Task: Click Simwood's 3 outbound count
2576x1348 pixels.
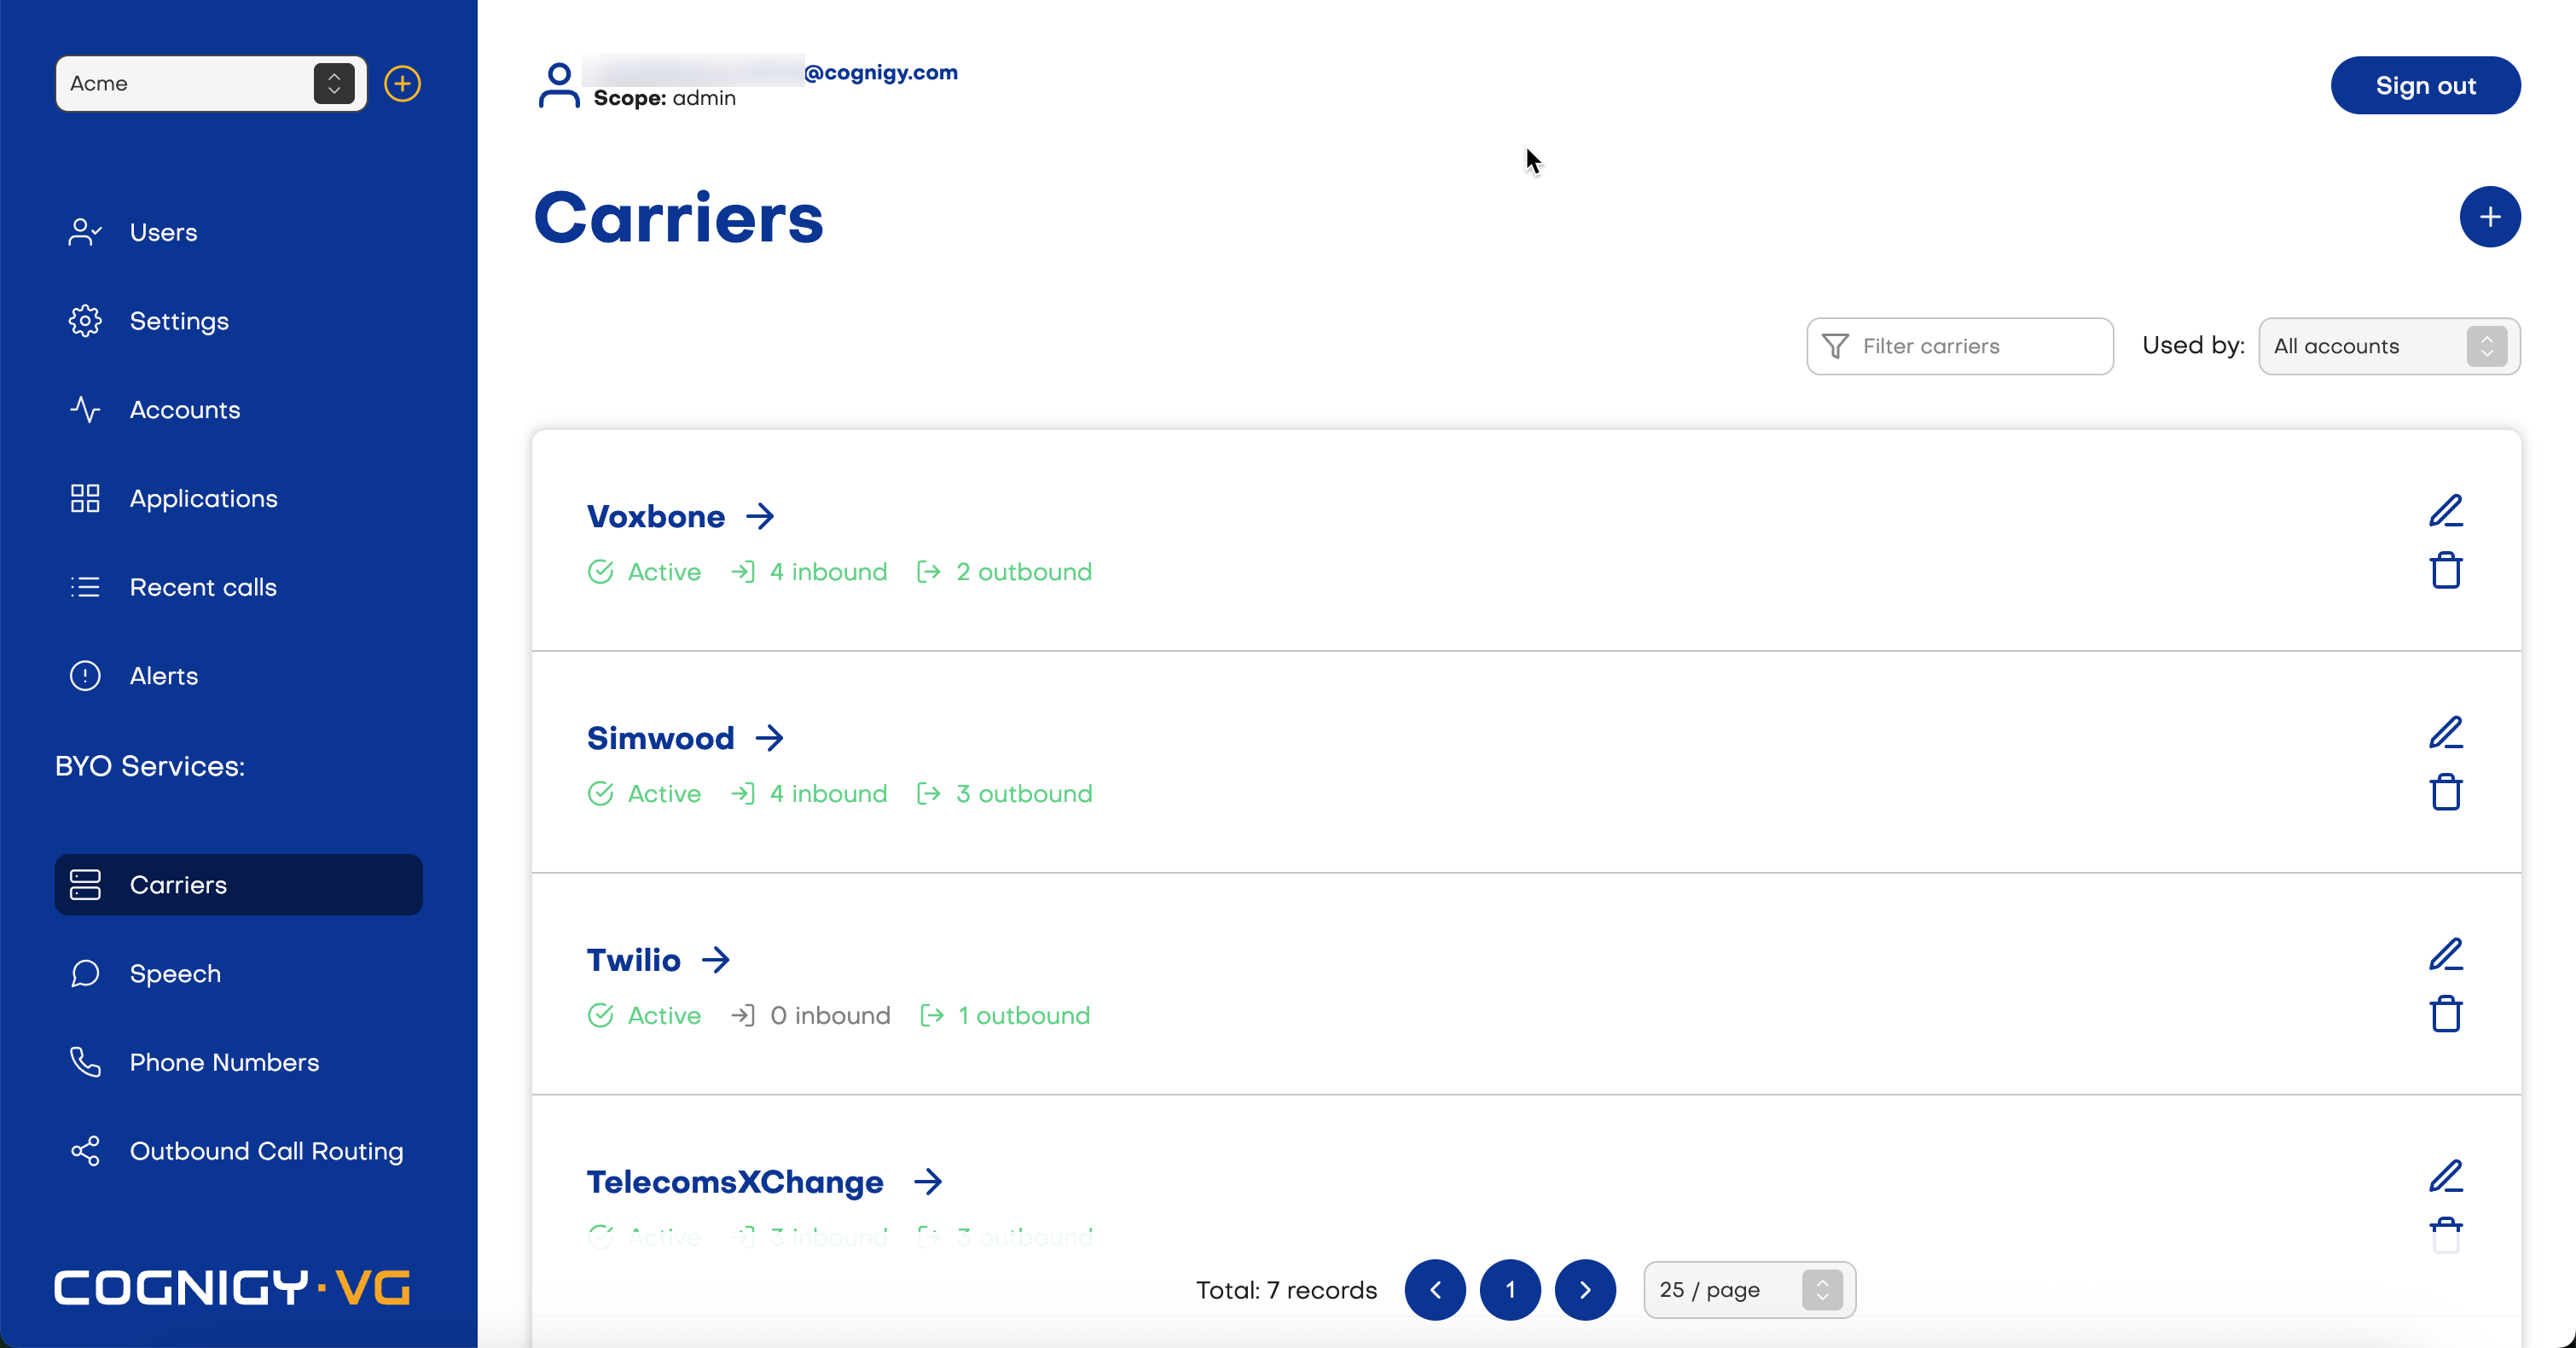Action: [1004, 794]
